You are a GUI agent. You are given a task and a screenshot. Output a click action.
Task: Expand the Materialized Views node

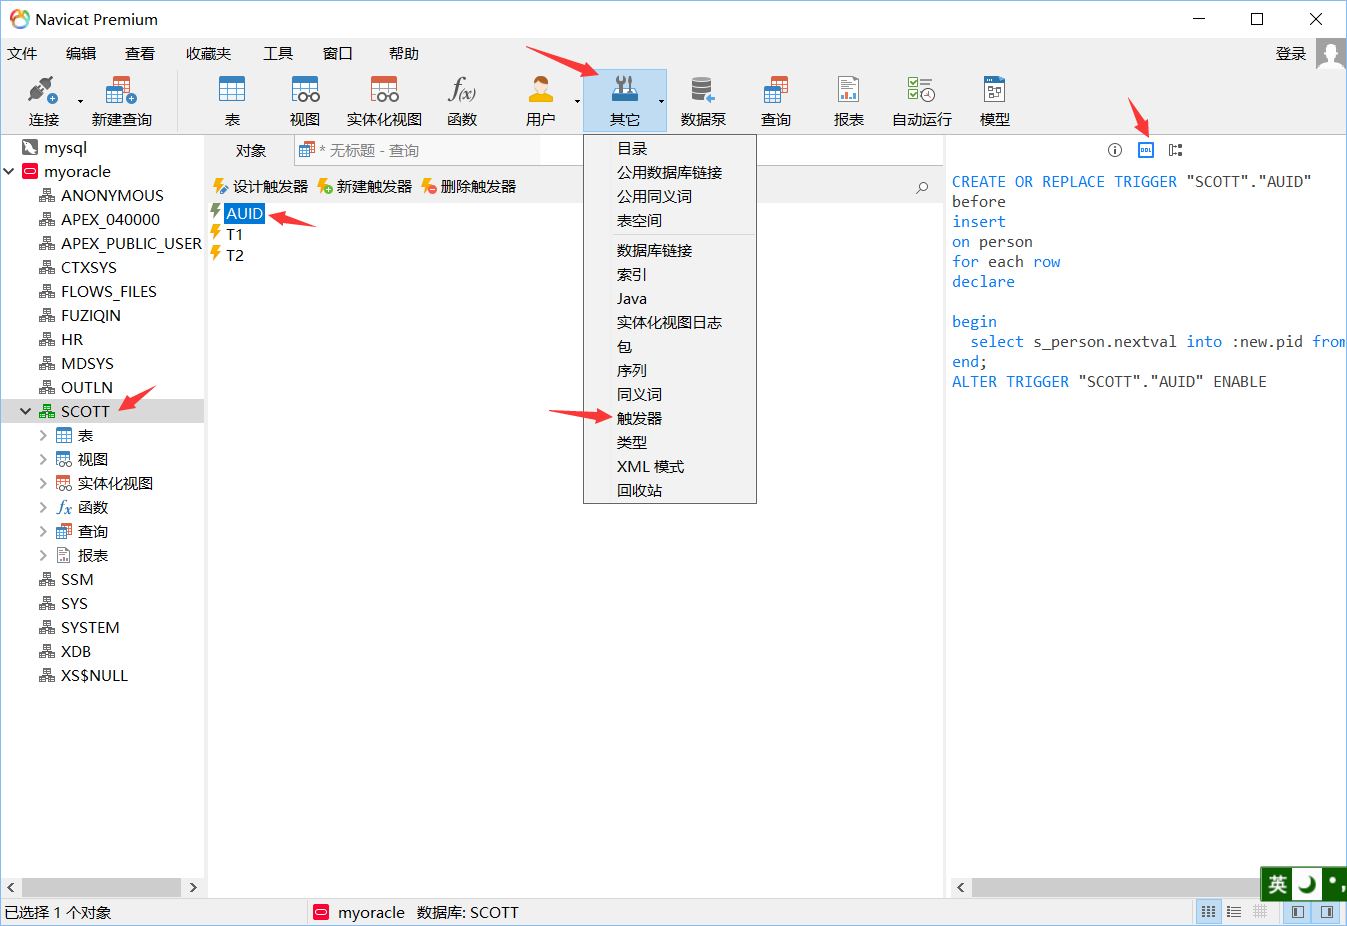pos(43,483)
